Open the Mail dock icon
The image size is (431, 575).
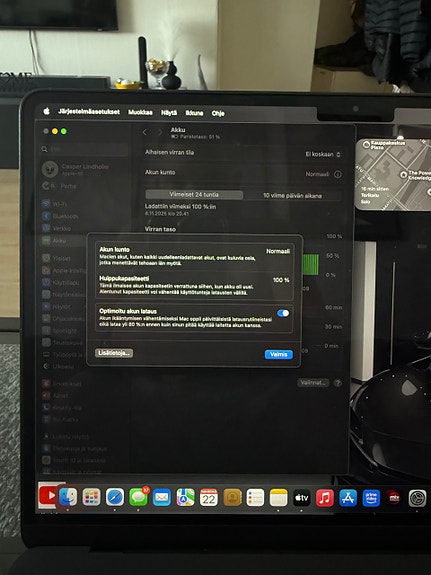(x=162, y=497)
